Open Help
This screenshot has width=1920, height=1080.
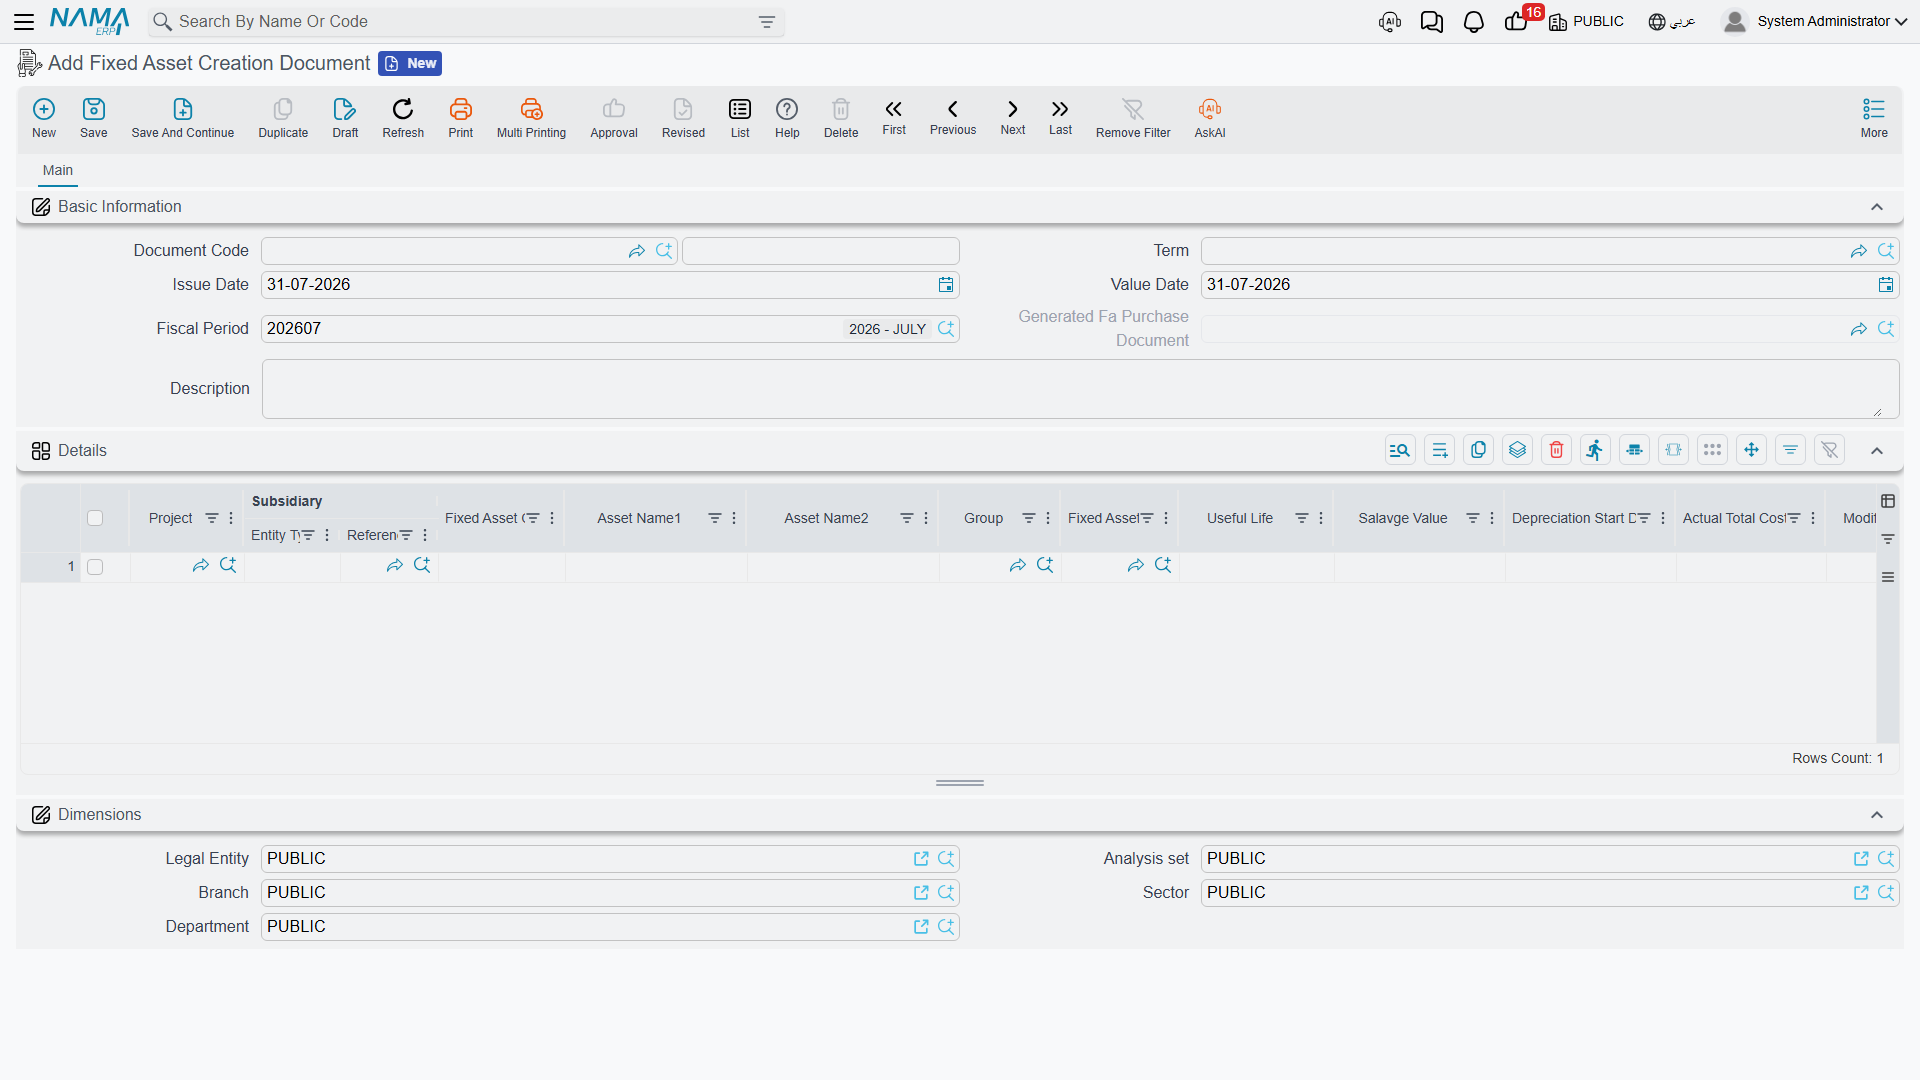(x=787, y=118)
